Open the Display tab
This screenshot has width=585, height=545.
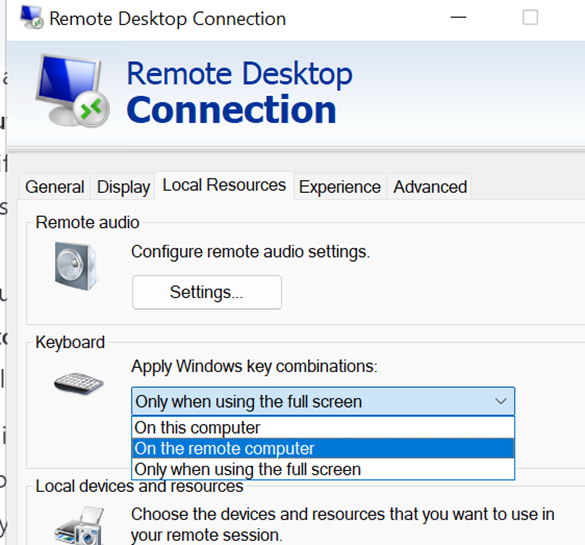click(x=123, y=187)
